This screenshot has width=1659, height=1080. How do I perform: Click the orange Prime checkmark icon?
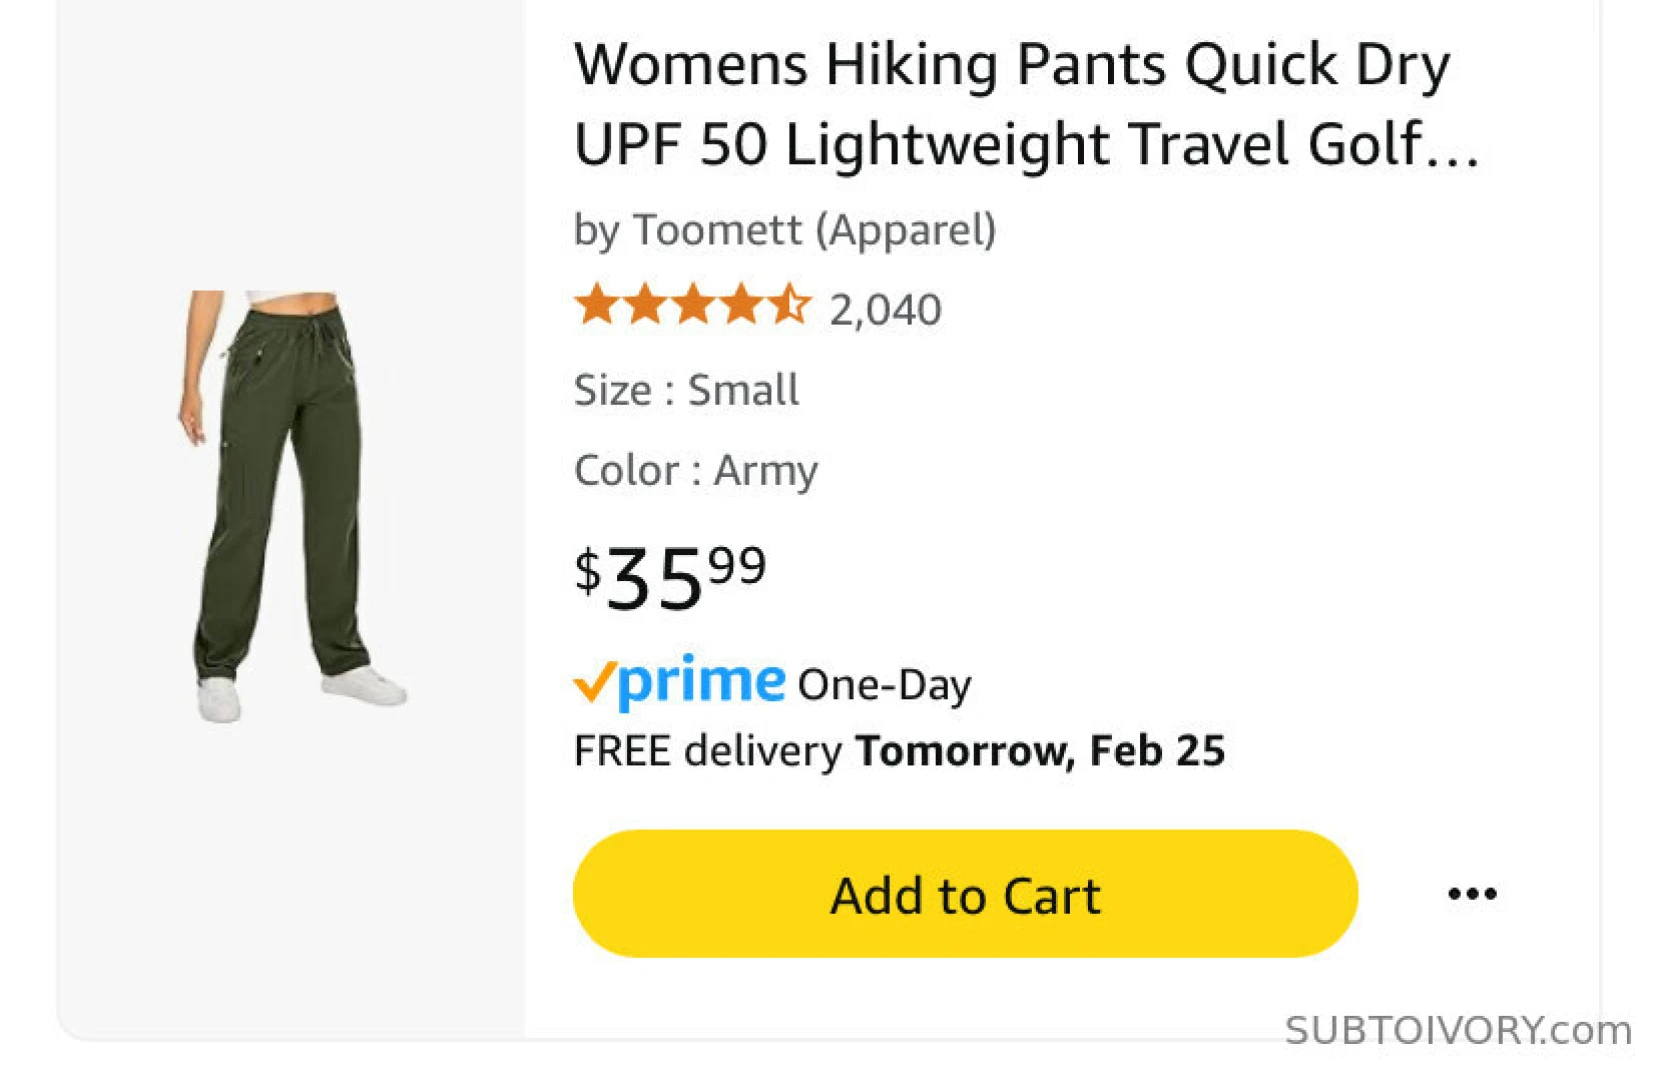coord(593,683)
